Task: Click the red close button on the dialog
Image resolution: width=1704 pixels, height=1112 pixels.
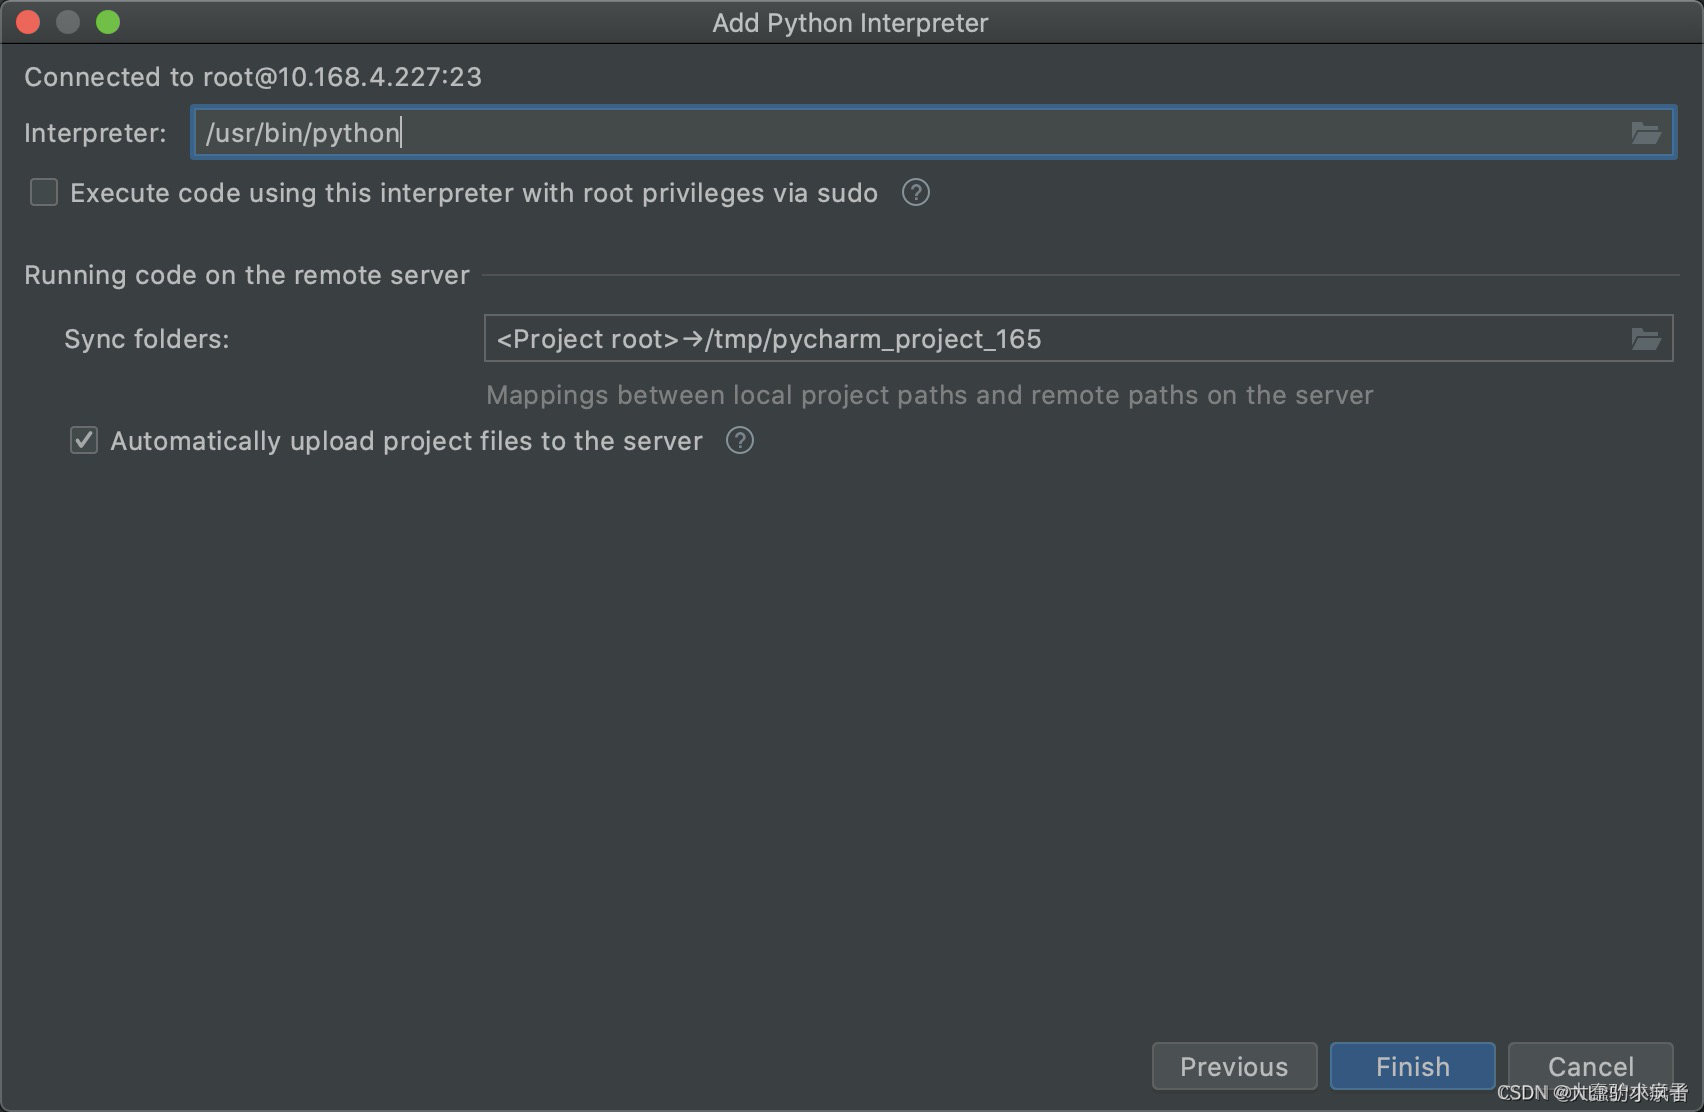Action: pos(27,21)
